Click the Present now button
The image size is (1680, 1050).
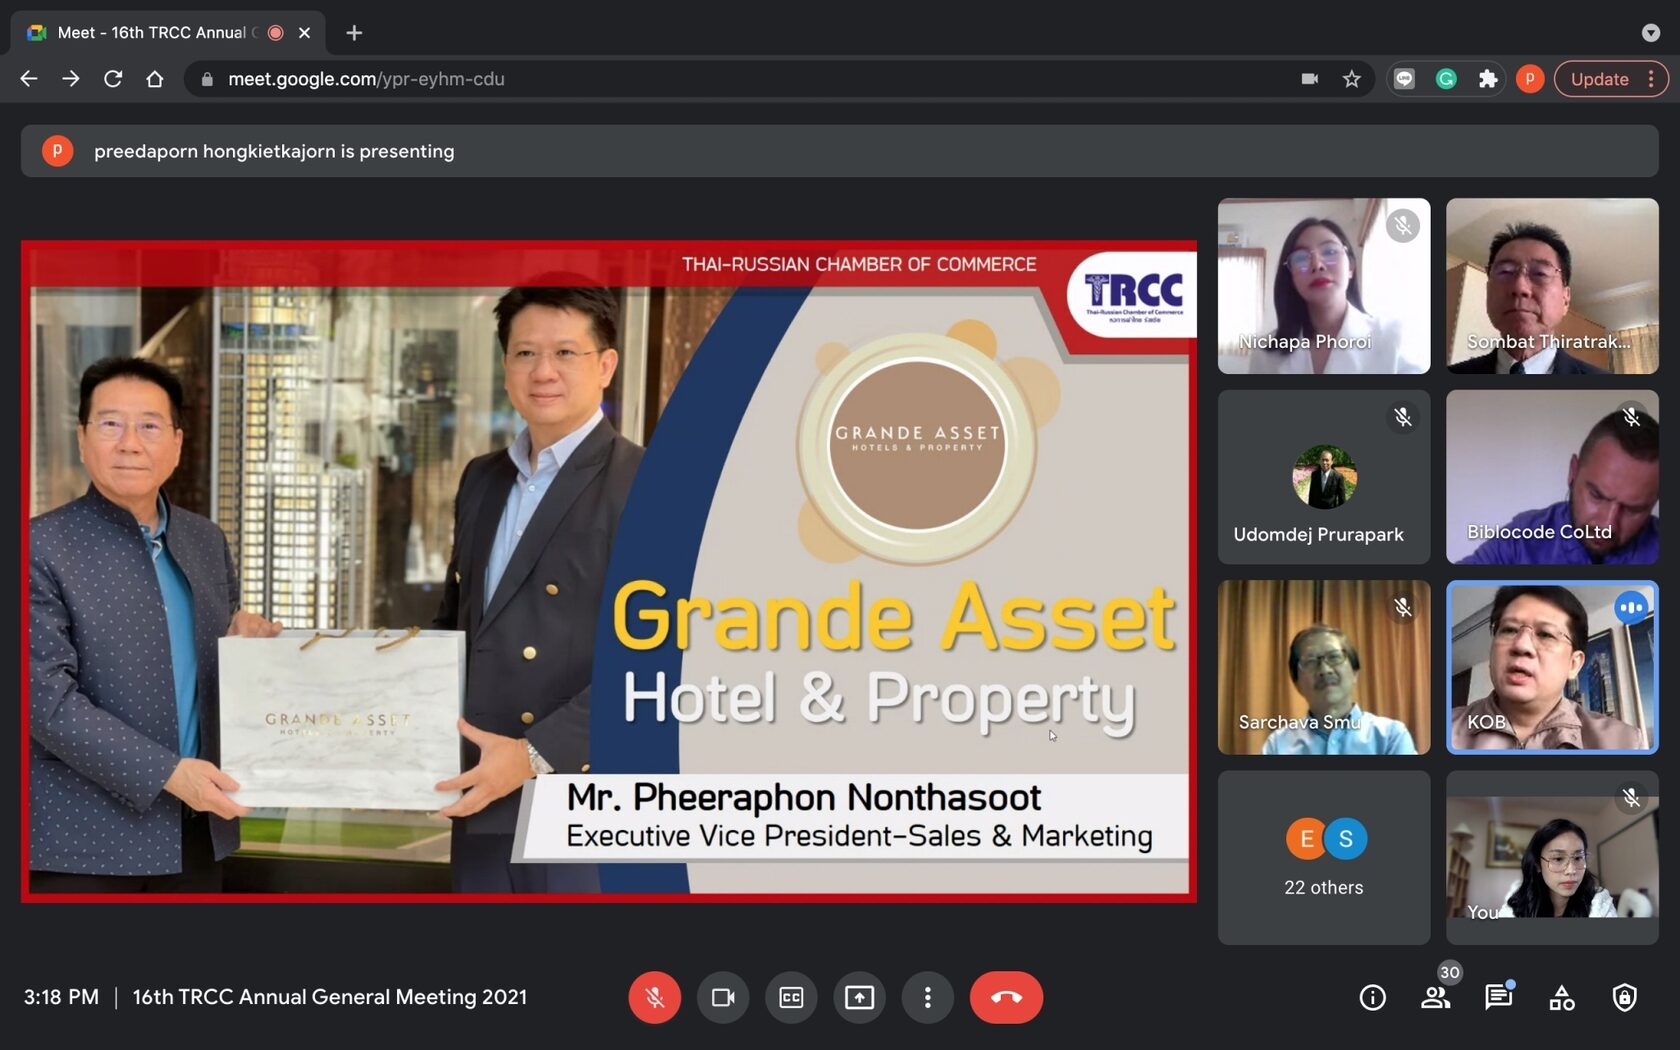click(x=859, y=997)
